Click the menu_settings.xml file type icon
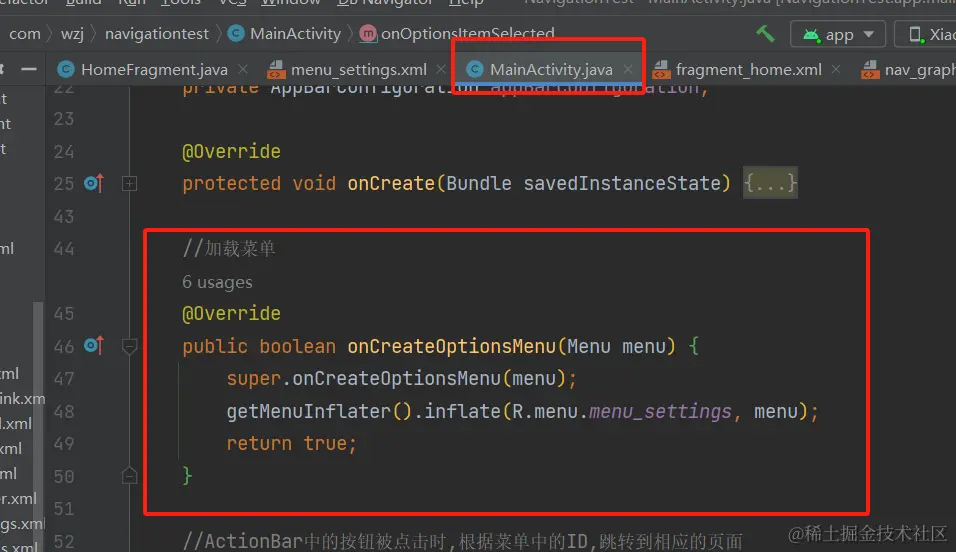Viewport: 956px width, 552px height. pyautogui.click(x=276, y=70)
